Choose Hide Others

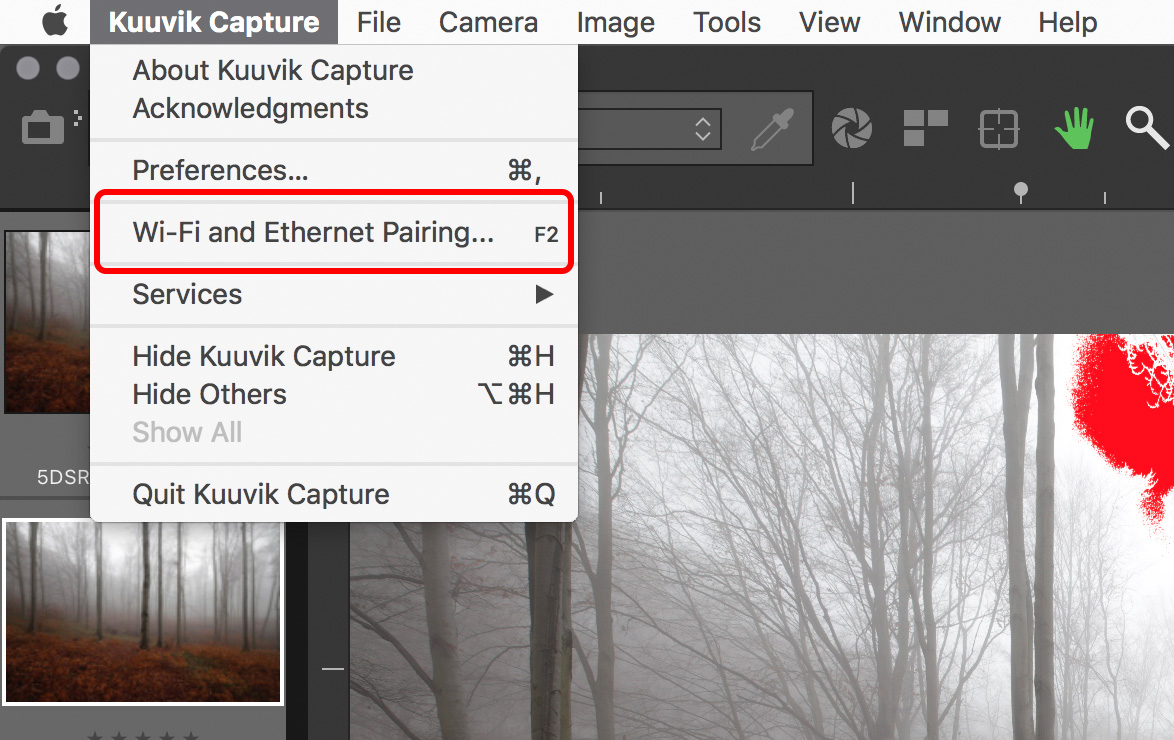[334, 395]
